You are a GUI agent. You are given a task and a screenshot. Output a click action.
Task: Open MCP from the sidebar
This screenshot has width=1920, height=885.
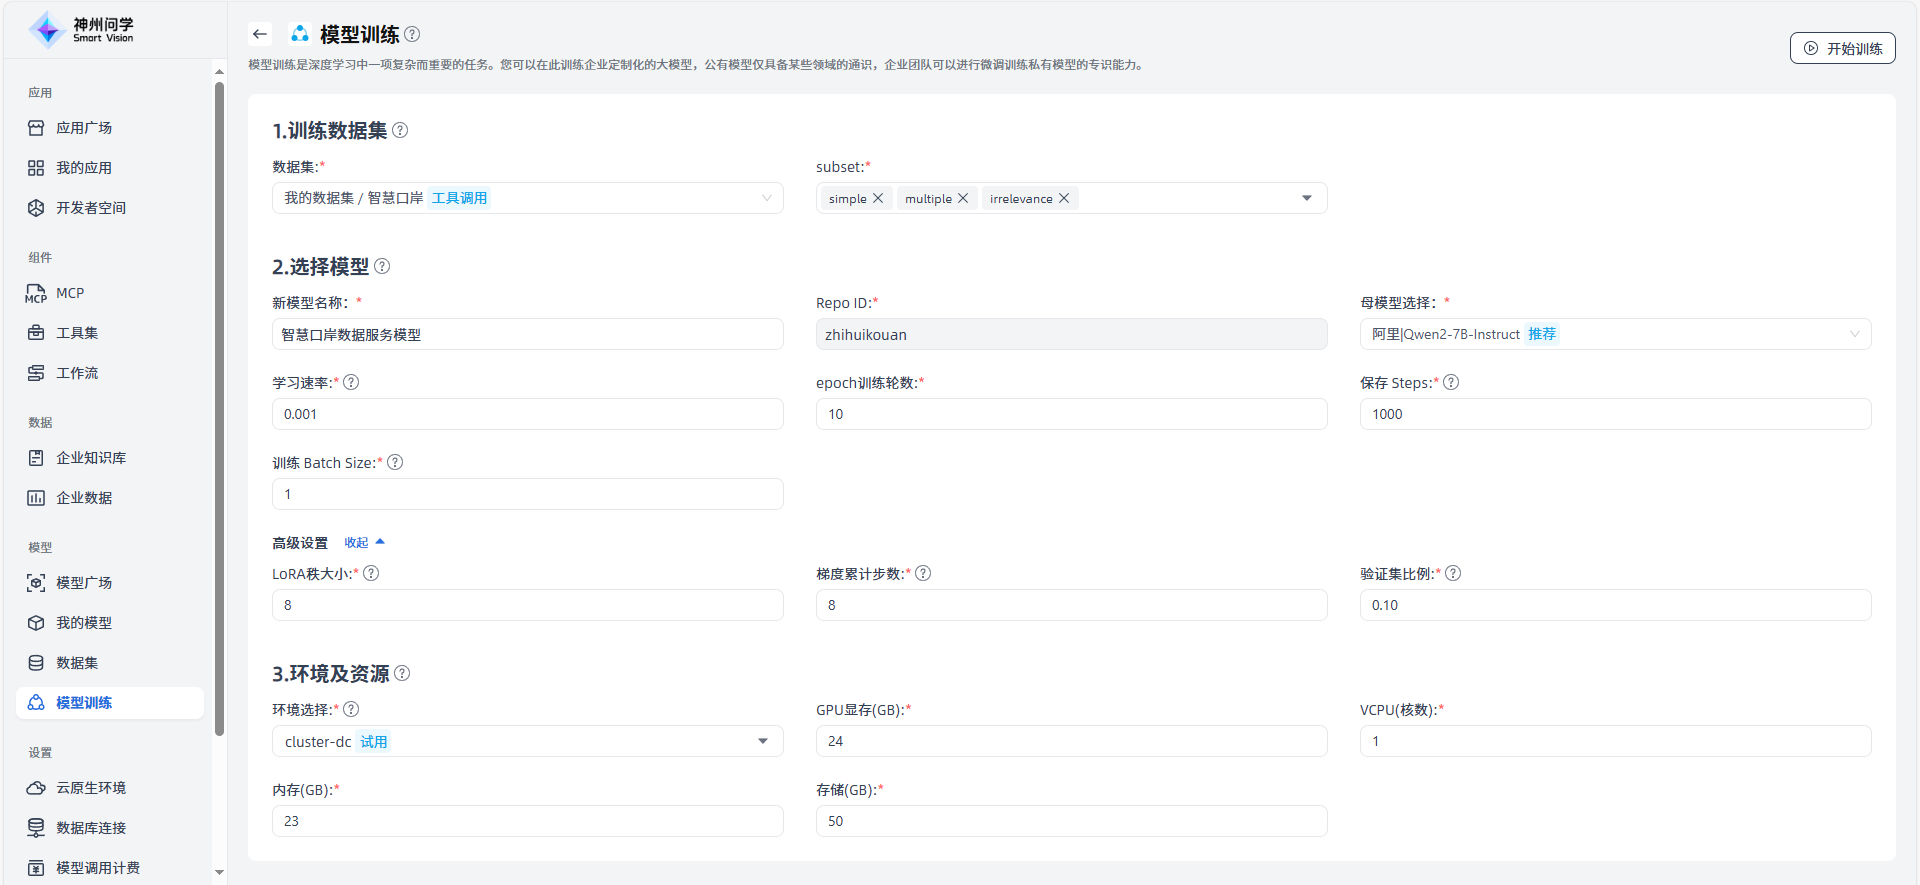pos(70,293)
